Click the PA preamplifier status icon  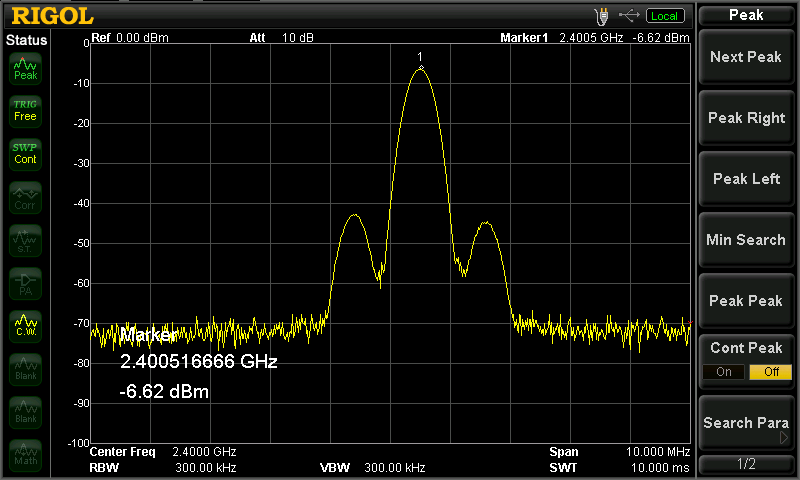[x=26, y=284]
